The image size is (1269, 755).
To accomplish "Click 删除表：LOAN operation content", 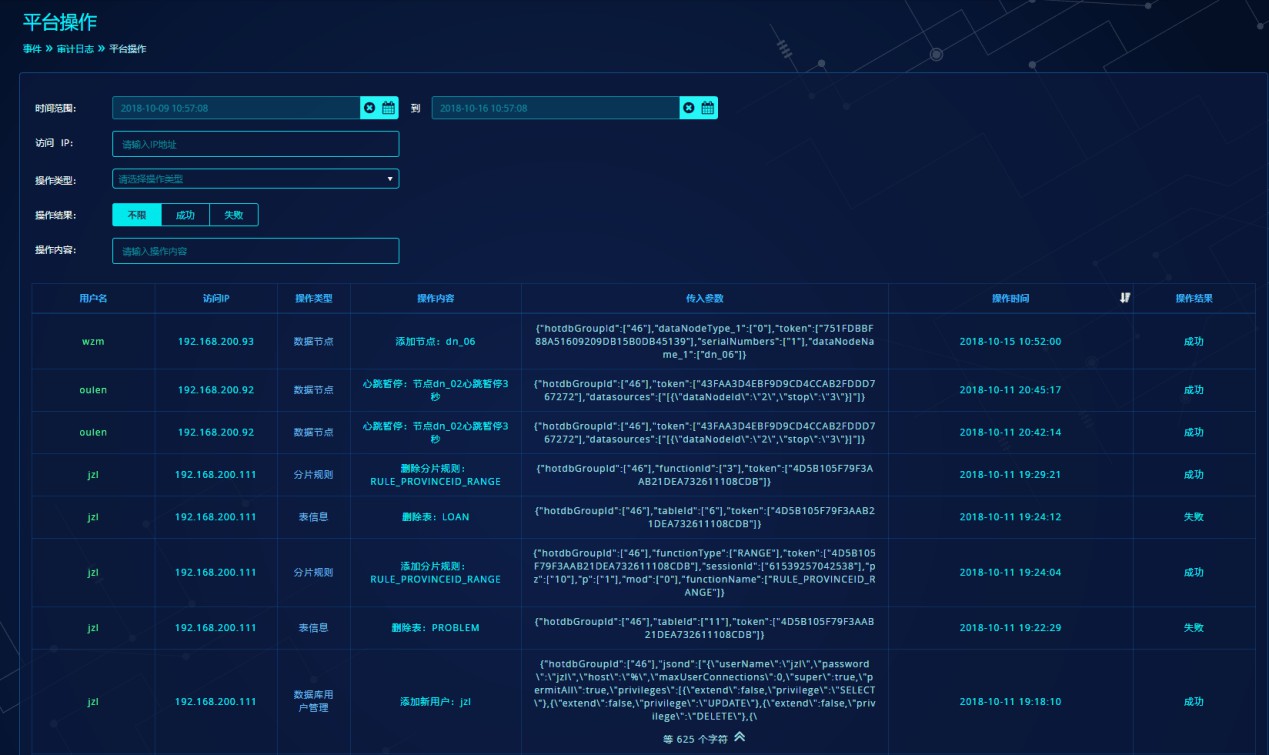I will (x=436, y=517).
